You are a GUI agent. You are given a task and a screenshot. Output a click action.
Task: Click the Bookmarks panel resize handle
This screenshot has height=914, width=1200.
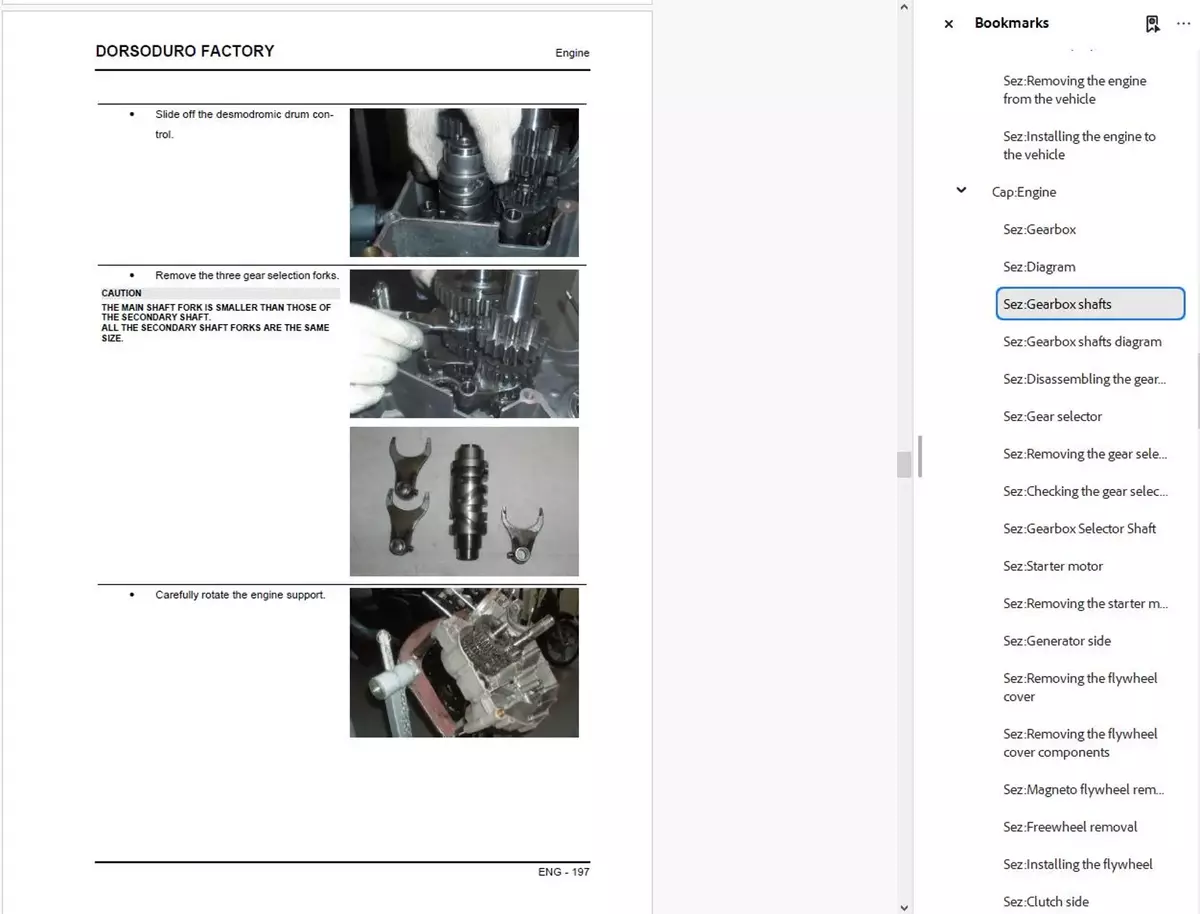point(919,457)
